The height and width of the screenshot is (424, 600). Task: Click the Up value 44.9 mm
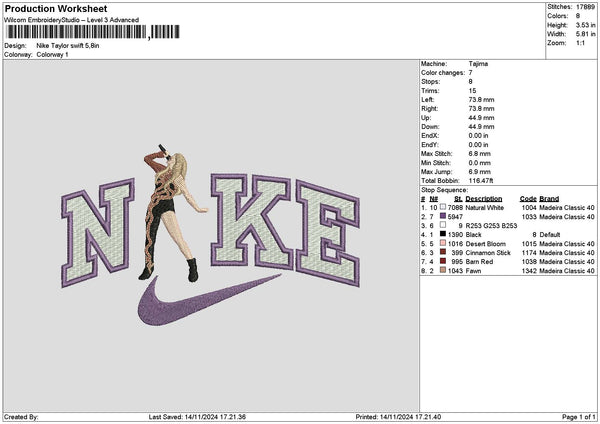pyautogui.click(x=481, y=118)
